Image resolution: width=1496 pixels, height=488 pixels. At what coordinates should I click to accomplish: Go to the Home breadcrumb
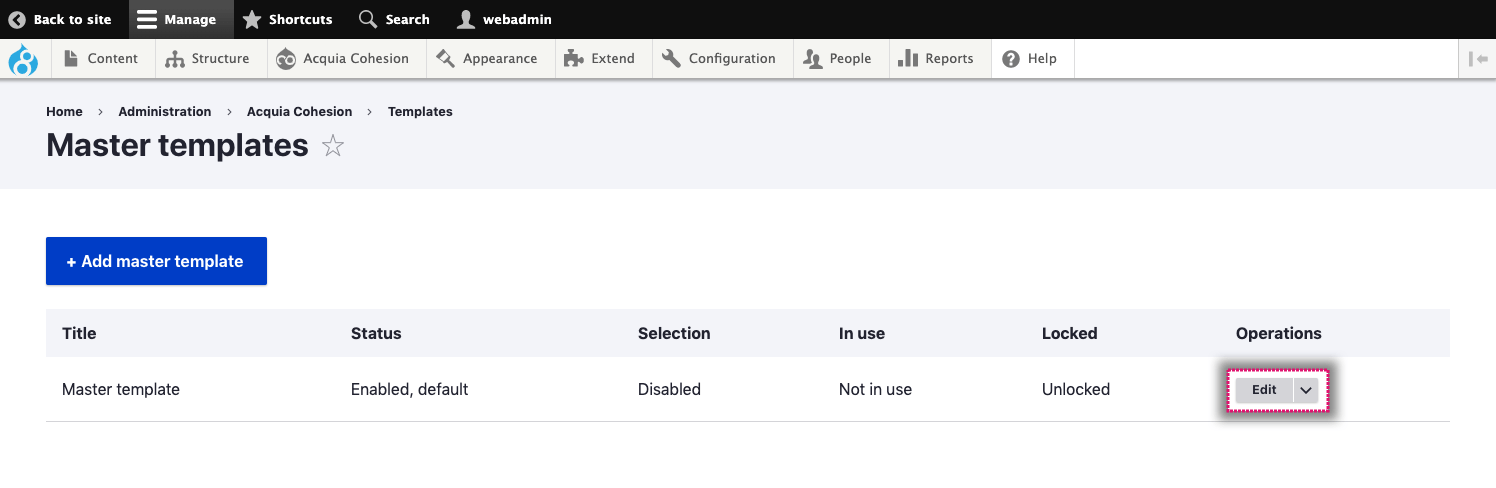coord(64,112)
